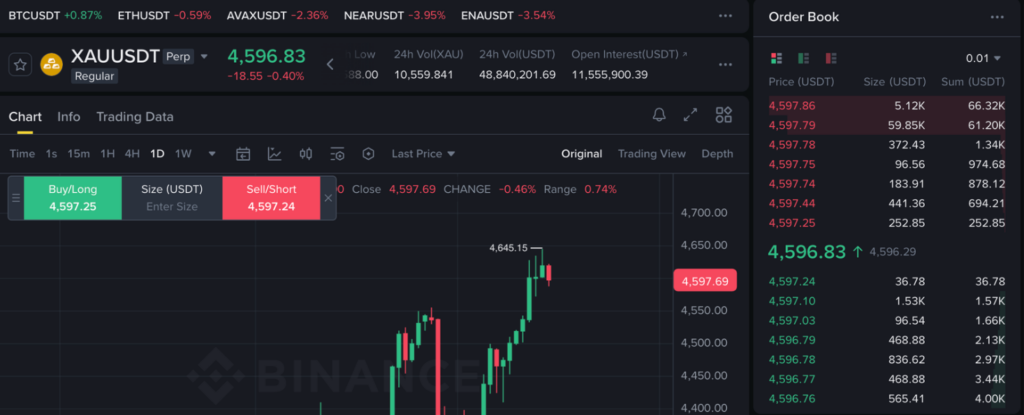Open the price alert bell
This screenshot has width=1024, height=415.
click(659, 115)
